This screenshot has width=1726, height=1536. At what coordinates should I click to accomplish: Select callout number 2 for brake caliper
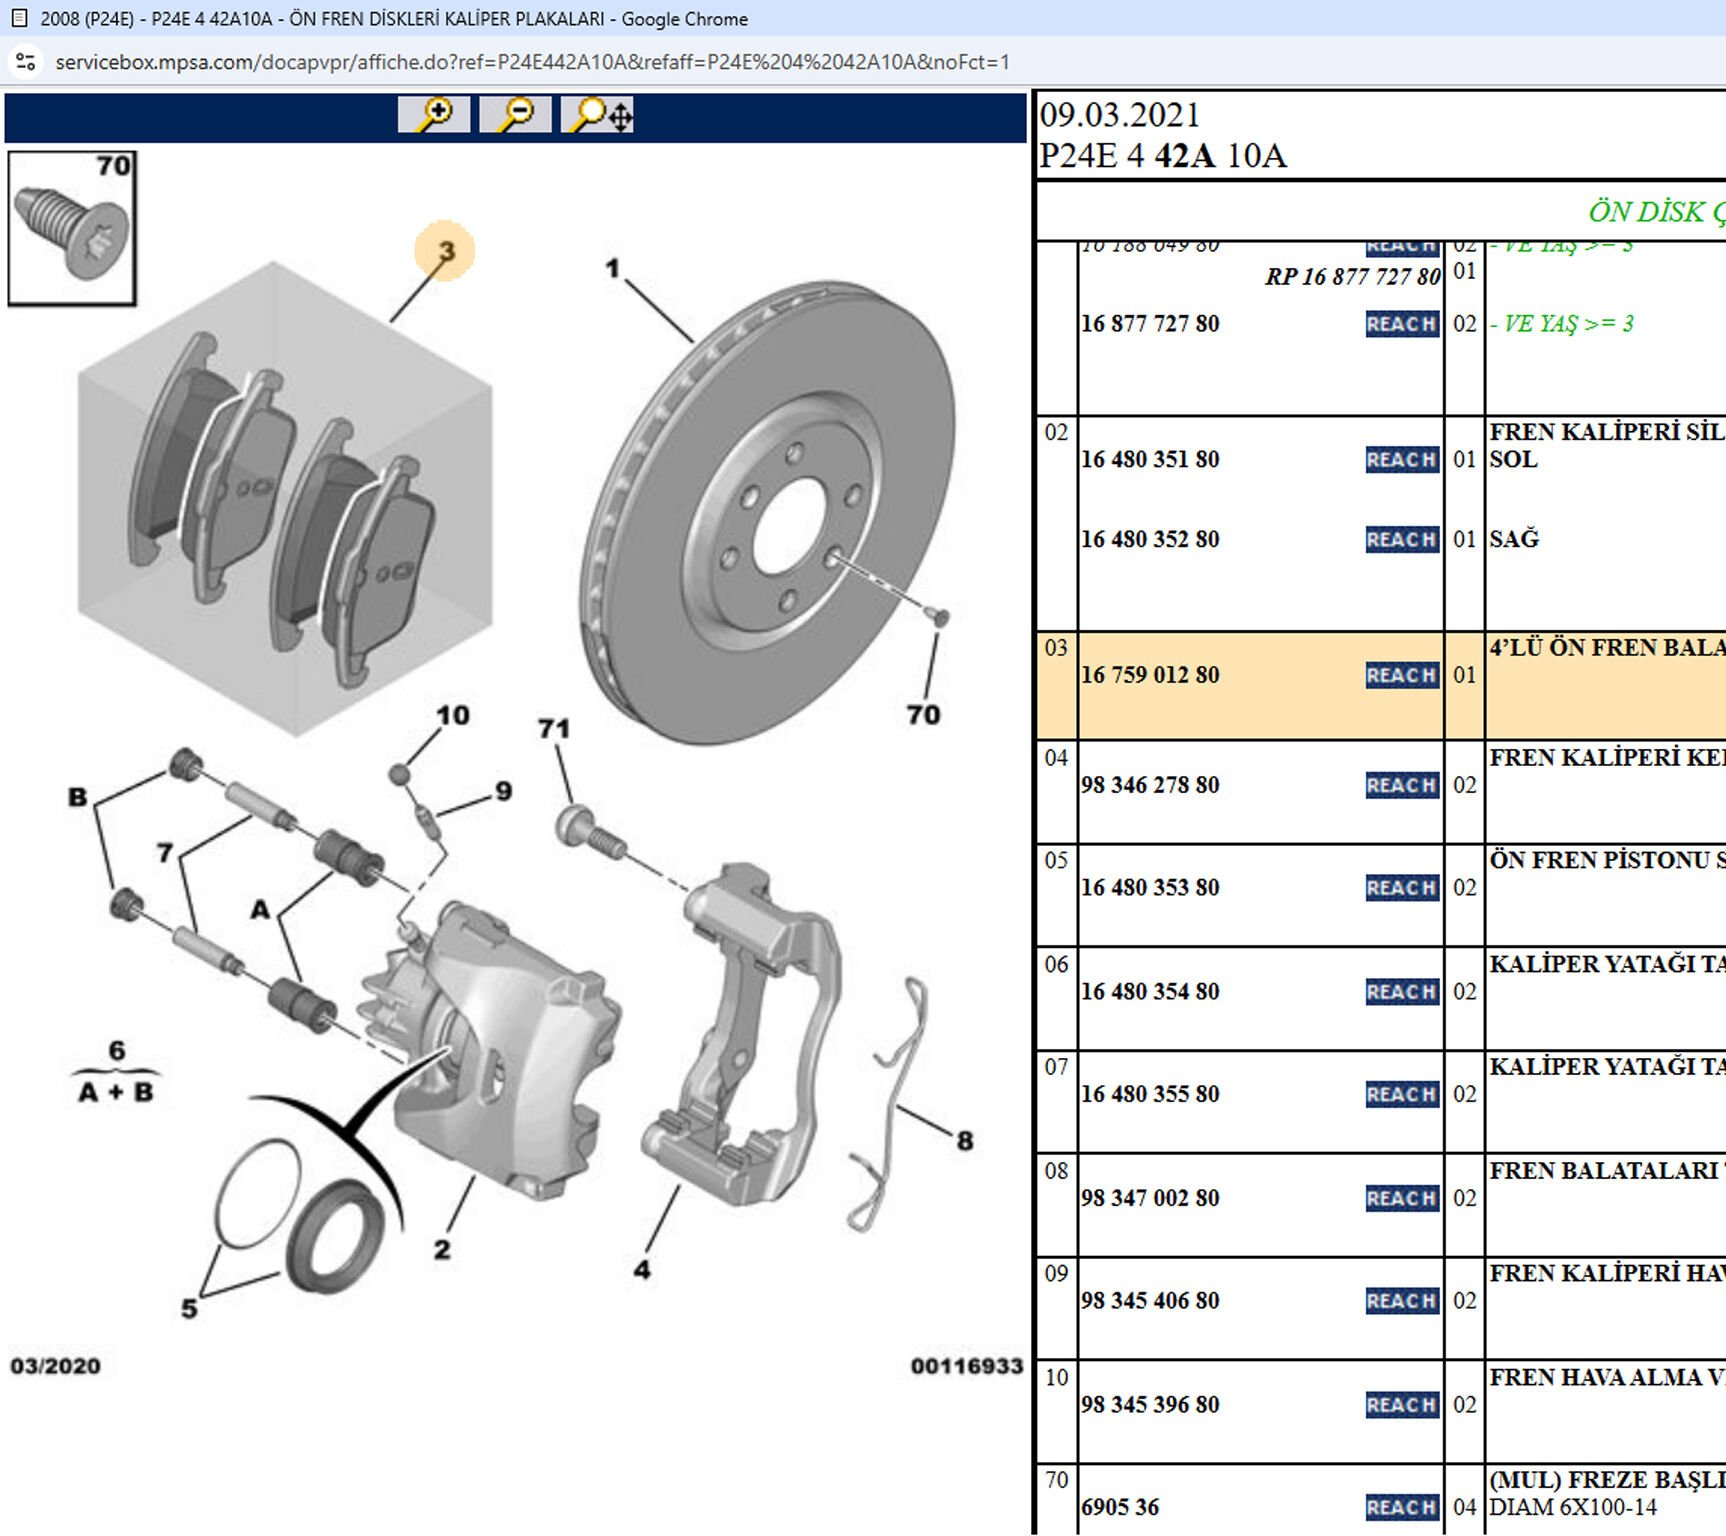pyautogui.click(x=442, y=1249)
